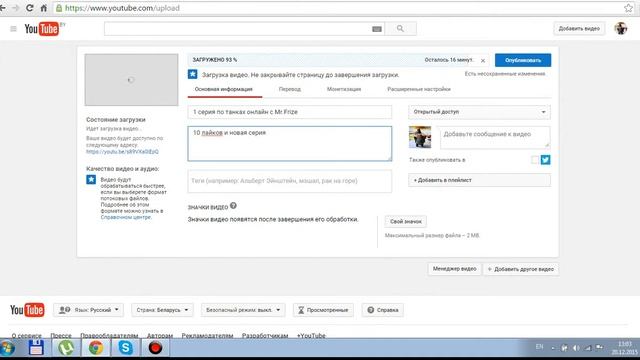Click the Теги tags input field

coord(290,181)
